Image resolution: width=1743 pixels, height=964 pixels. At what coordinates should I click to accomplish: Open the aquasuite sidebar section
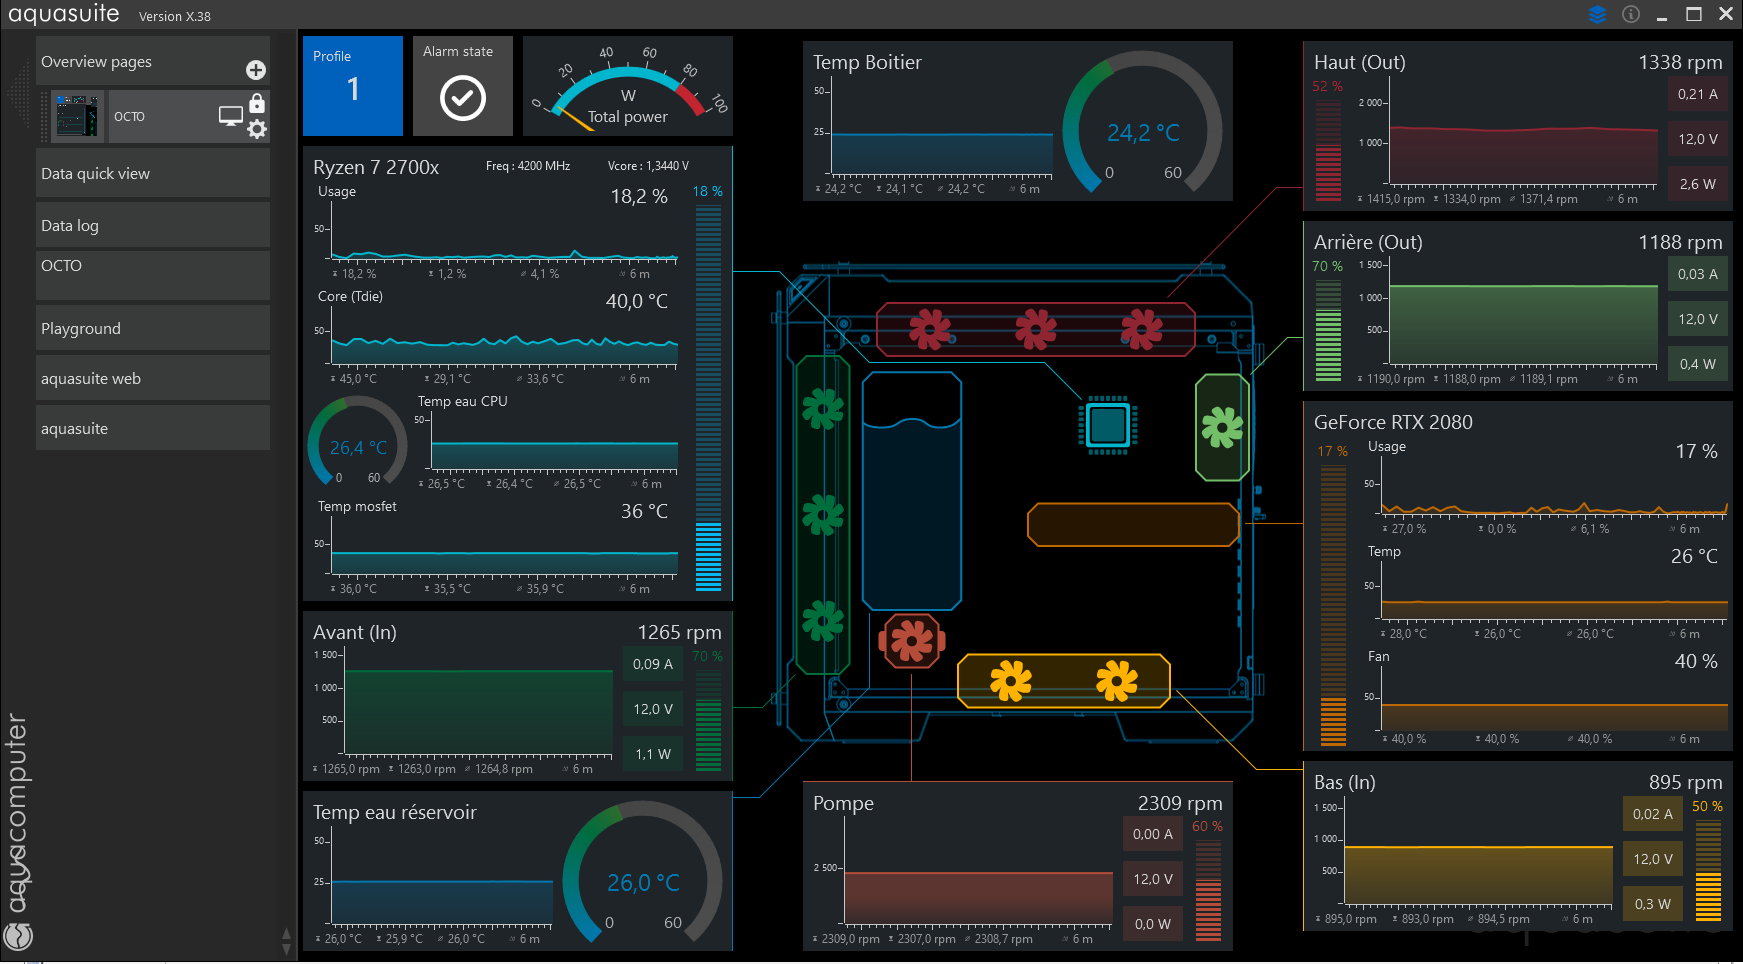tap(152, 429)
